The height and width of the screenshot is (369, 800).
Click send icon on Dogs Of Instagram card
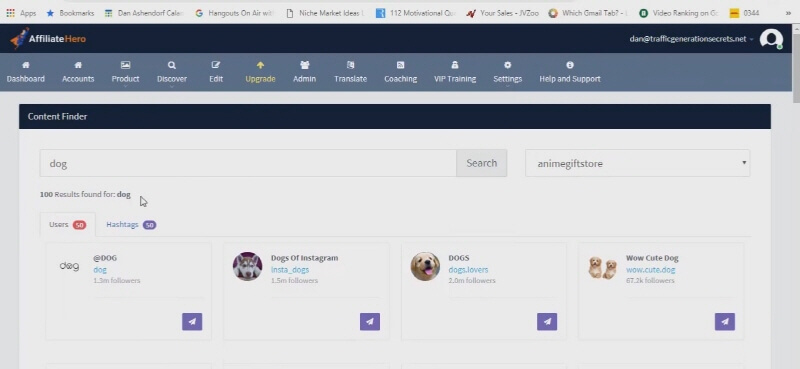[370, 322]
